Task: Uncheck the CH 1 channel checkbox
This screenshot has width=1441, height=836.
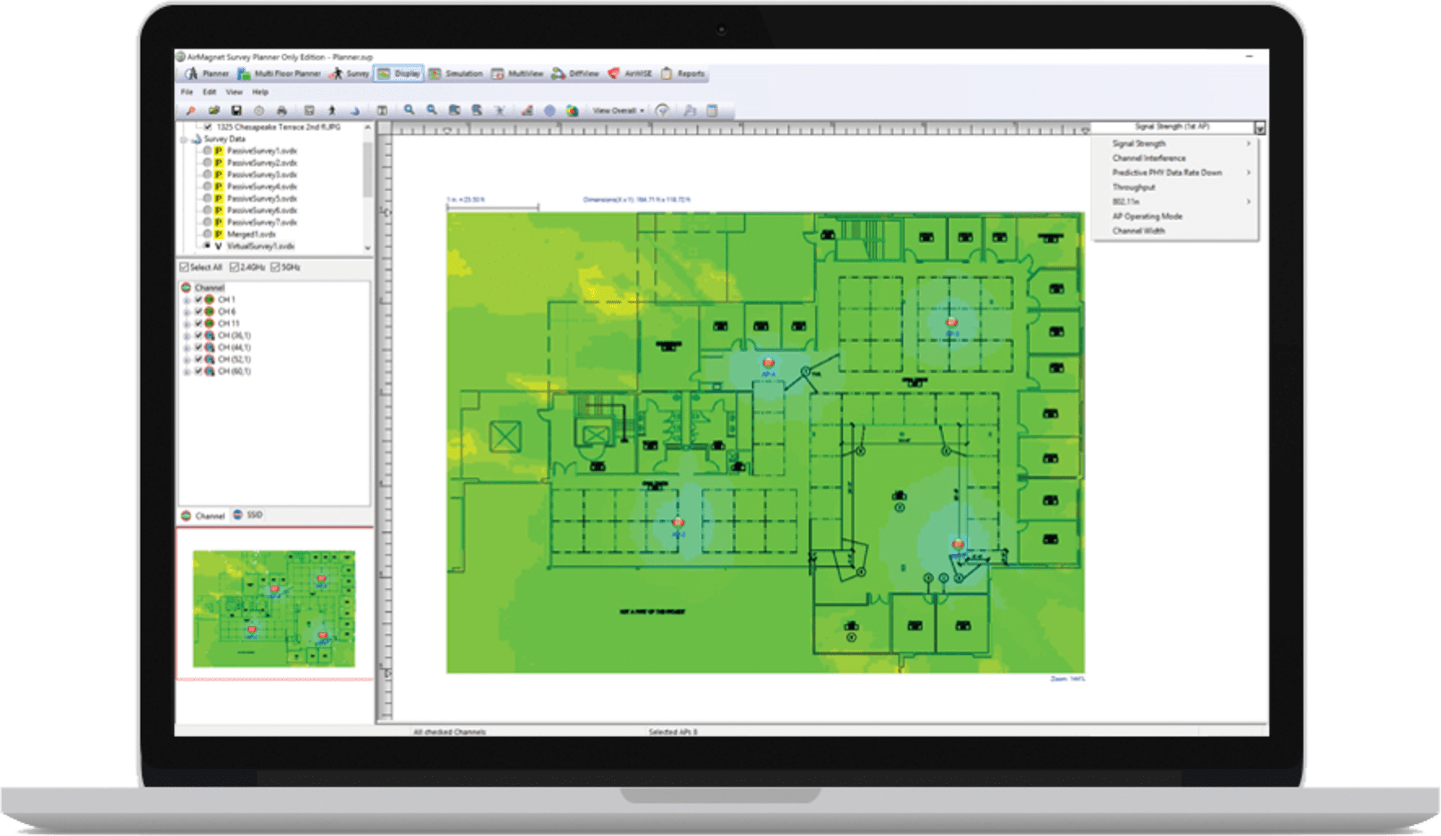Action: tap(198, 300)
